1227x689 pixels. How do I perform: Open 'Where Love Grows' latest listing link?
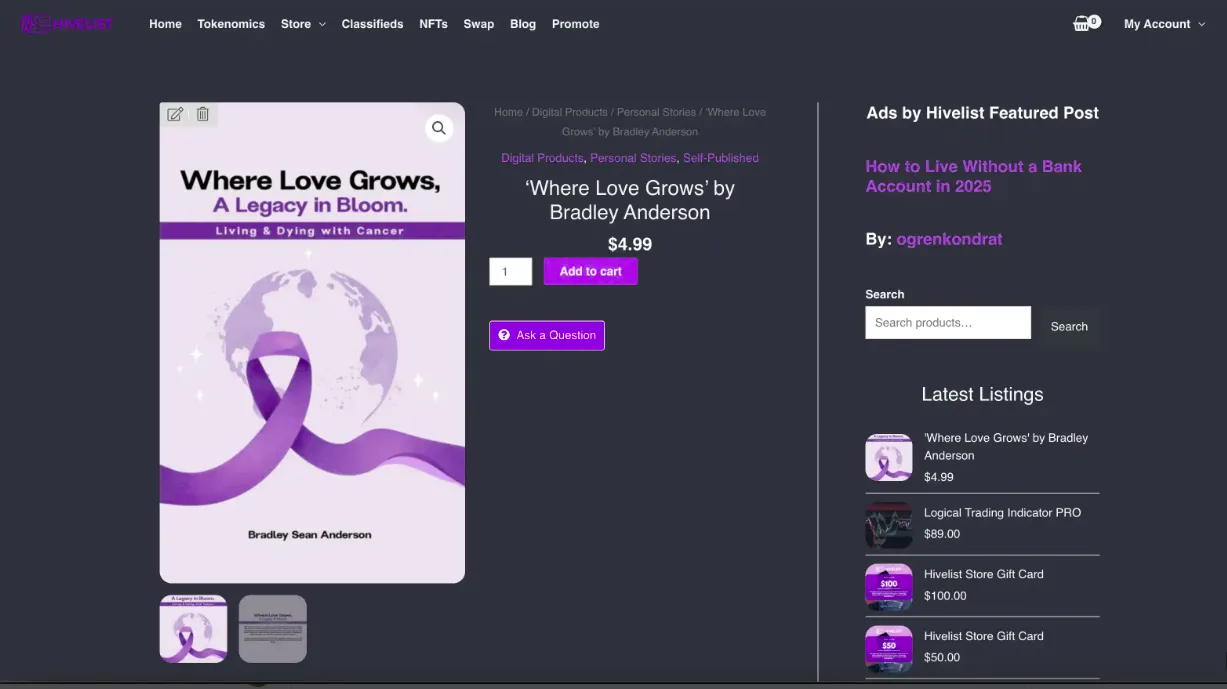1006,446
